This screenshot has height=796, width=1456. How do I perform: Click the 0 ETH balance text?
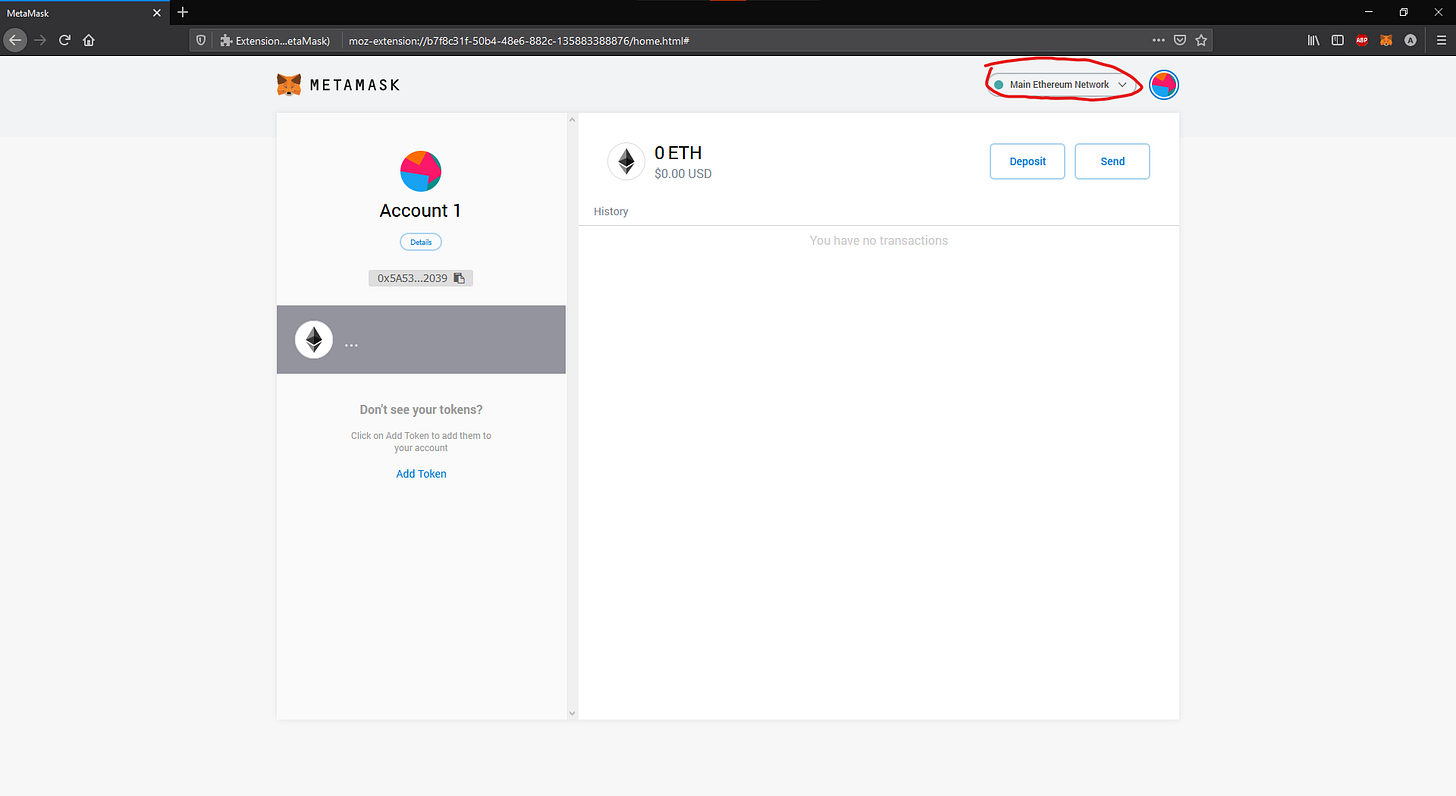coord(678,153)
